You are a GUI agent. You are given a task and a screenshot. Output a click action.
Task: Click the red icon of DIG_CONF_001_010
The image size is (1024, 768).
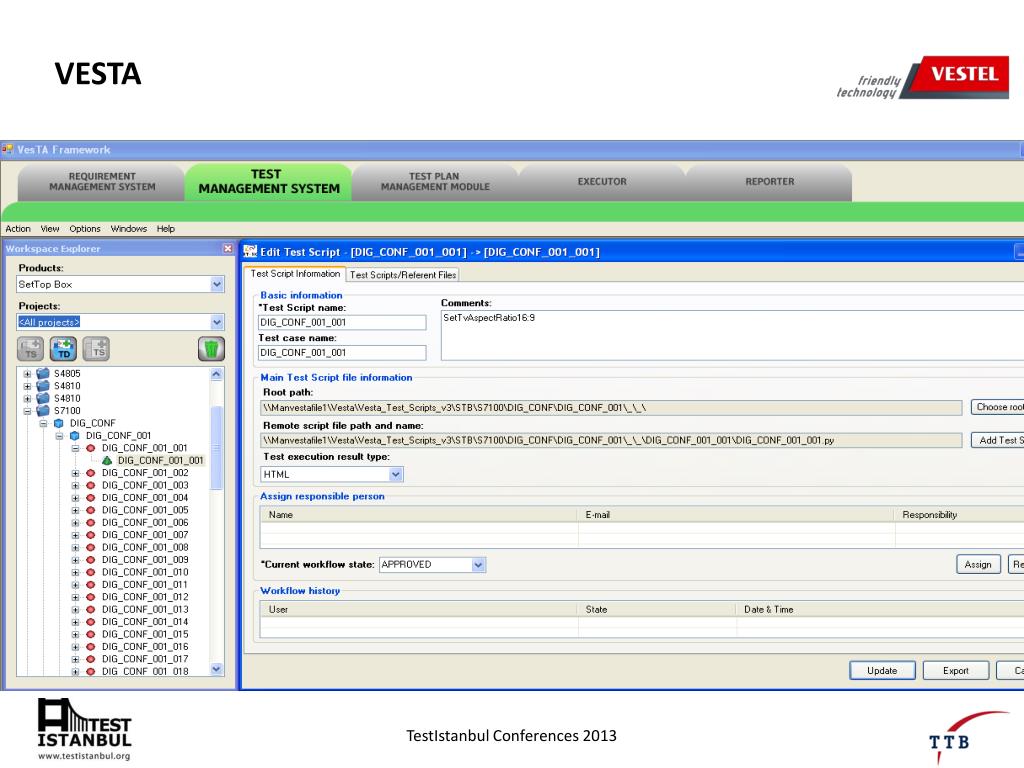coord(91,572)
